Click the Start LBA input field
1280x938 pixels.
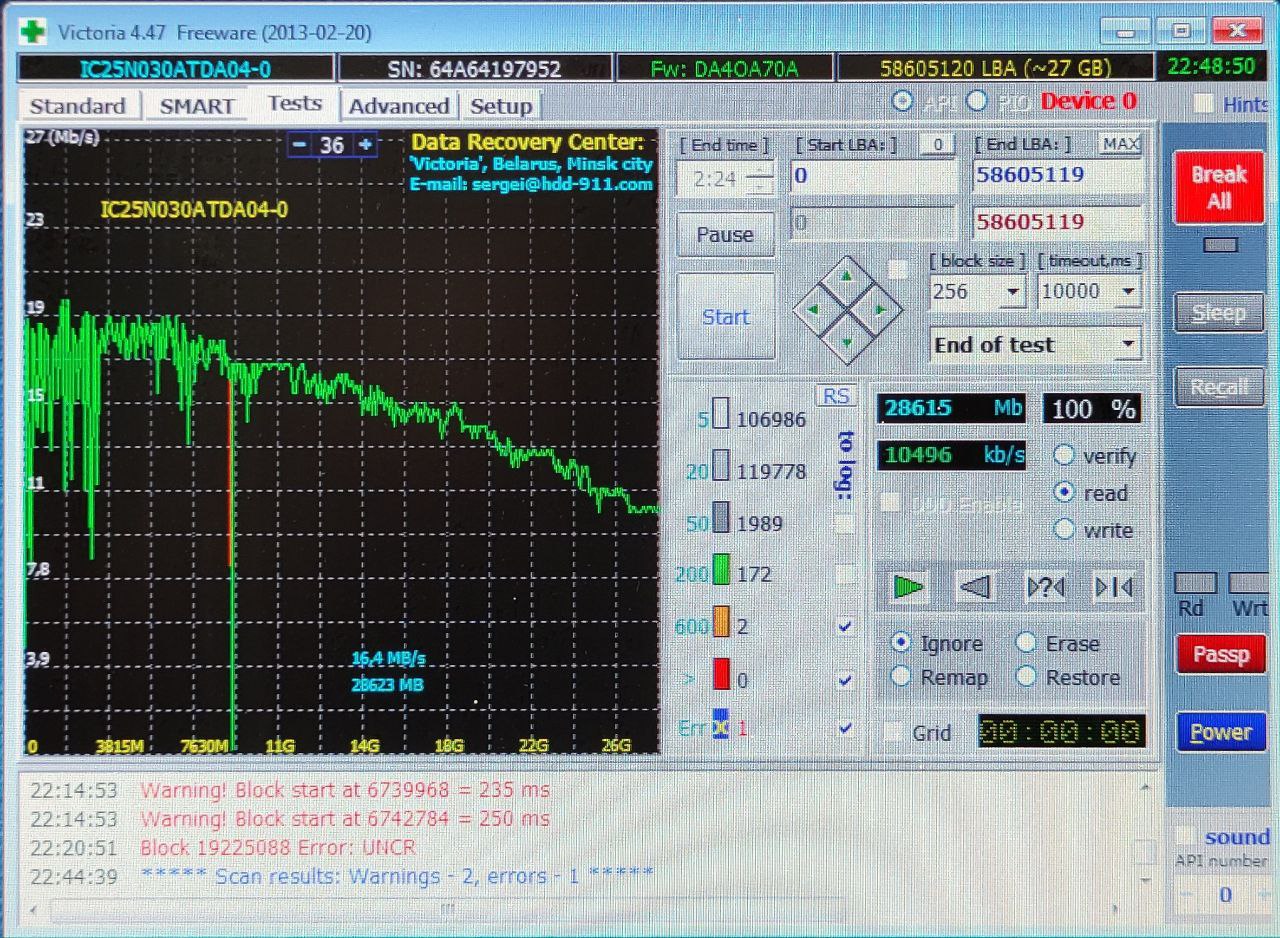pos(872,177)
